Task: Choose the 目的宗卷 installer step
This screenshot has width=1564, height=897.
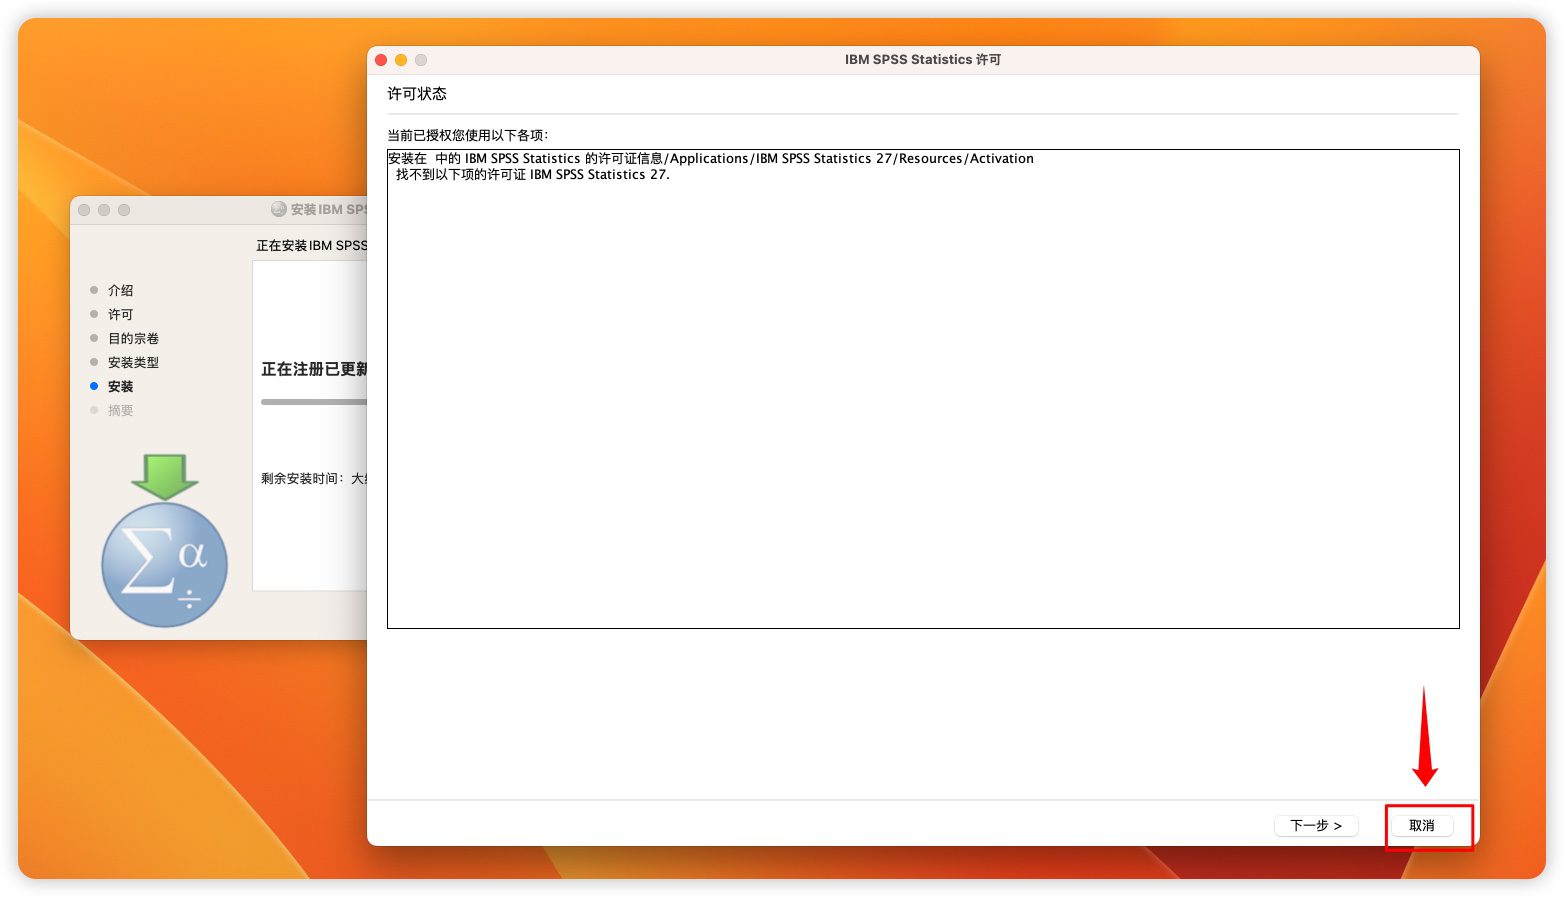Action: (x=133, y=338)
